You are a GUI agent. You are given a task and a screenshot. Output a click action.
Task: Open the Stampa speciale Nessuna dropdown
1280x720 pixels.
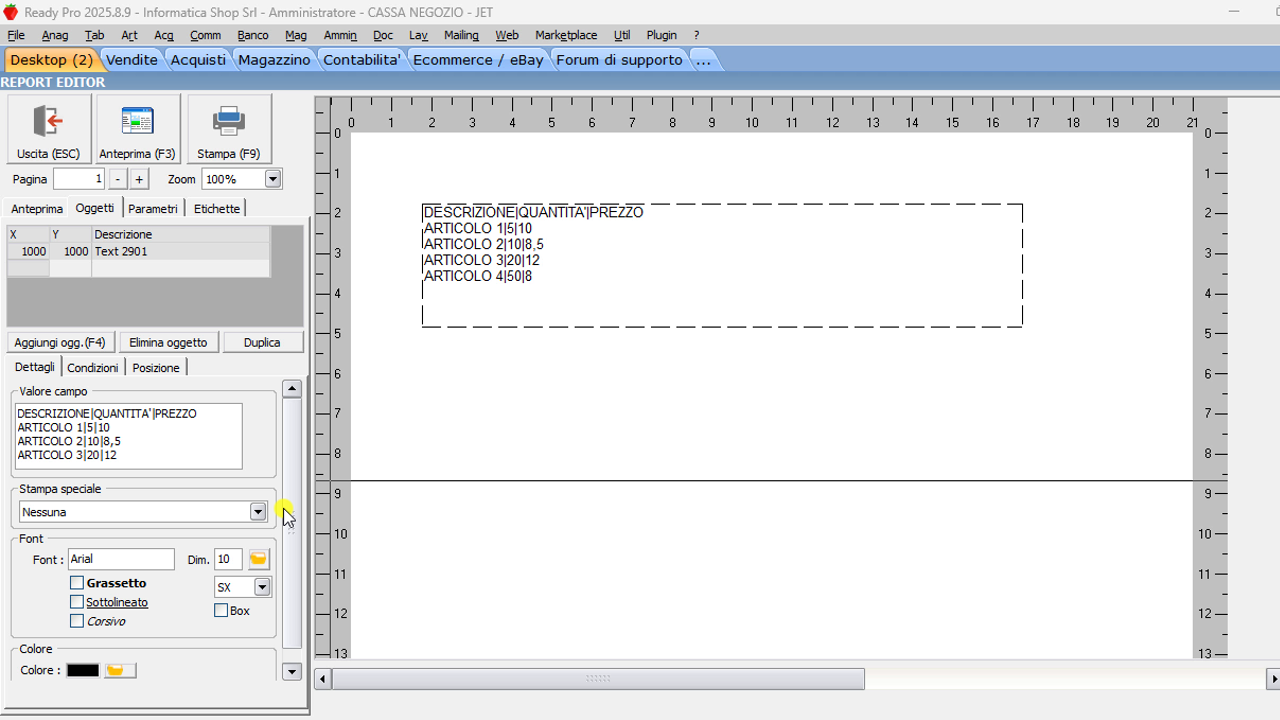pos(258,512)
